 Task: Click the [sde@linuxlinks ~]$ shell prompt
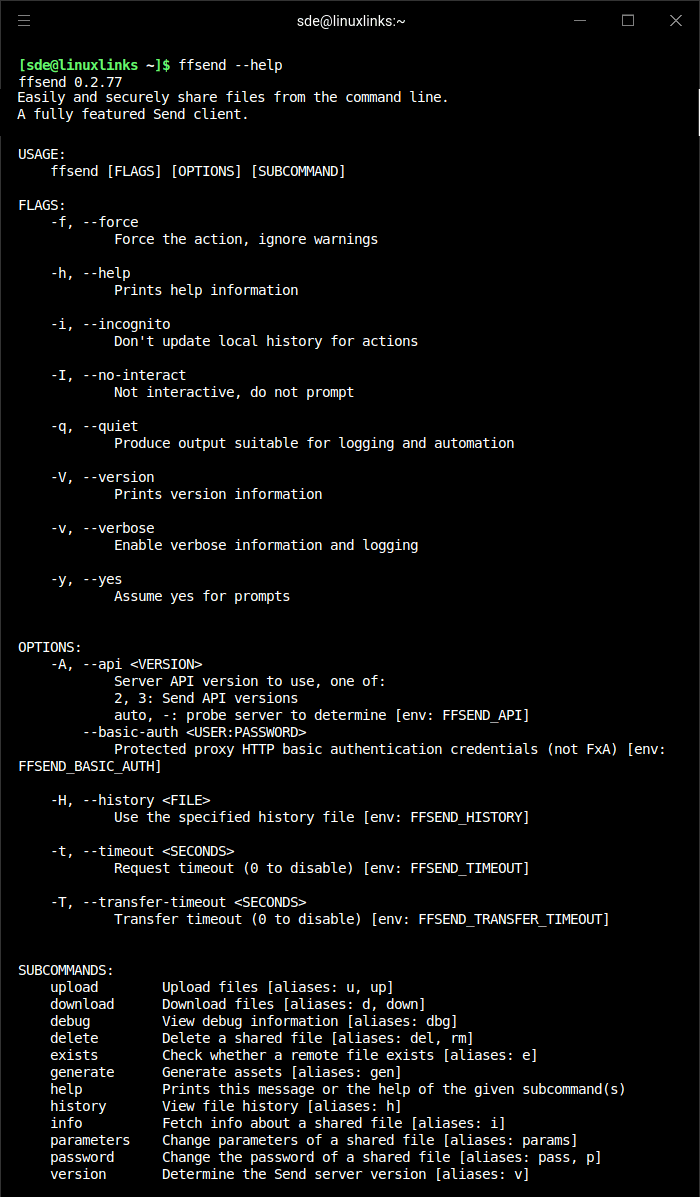pos(94,65)
